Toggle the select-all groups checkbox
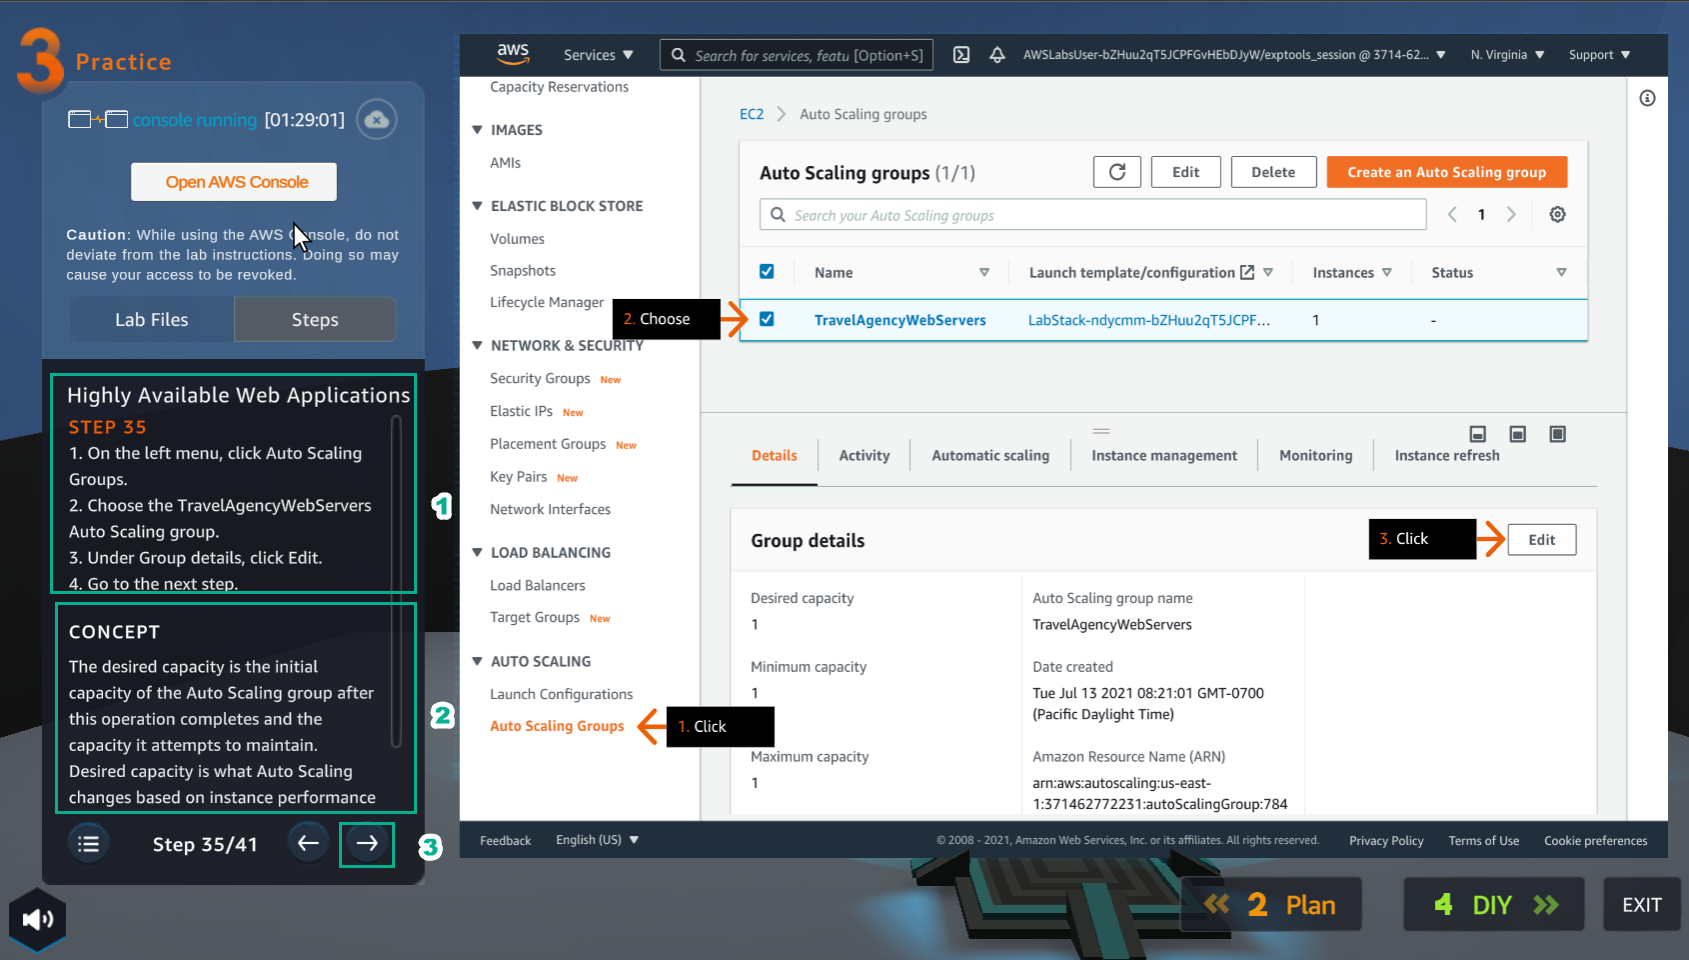This screenshot has height=960, width=1689. [767, 271]
